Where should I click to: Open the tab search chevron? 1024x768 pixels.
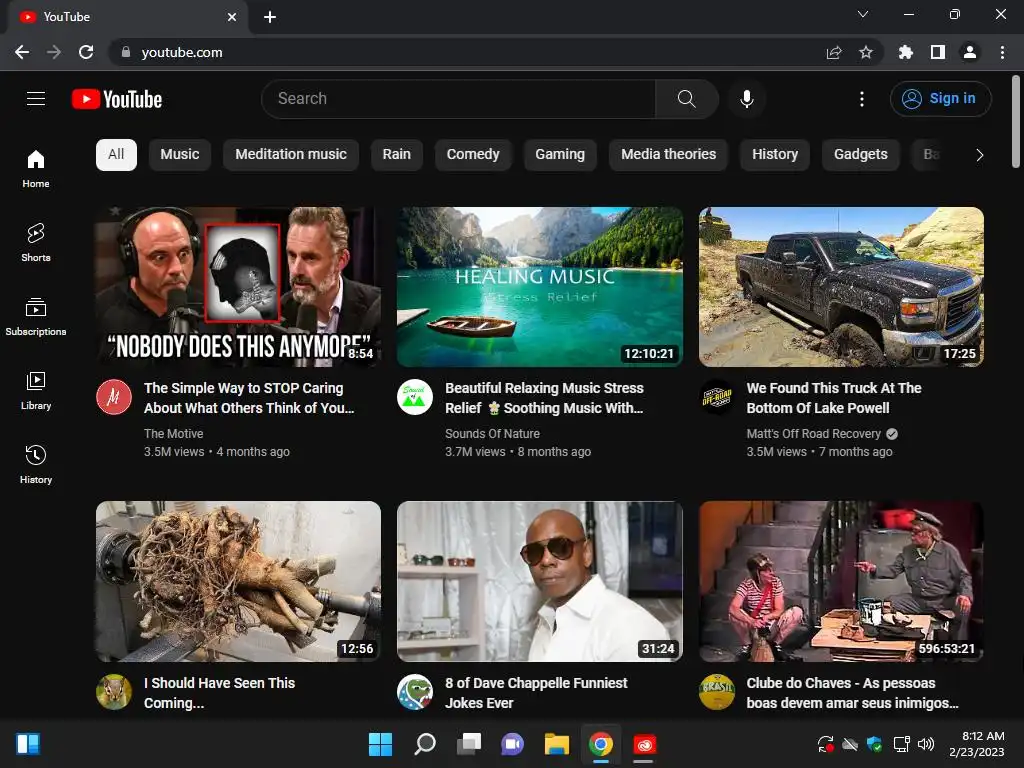pyautogui.click(x=863, y=14)
